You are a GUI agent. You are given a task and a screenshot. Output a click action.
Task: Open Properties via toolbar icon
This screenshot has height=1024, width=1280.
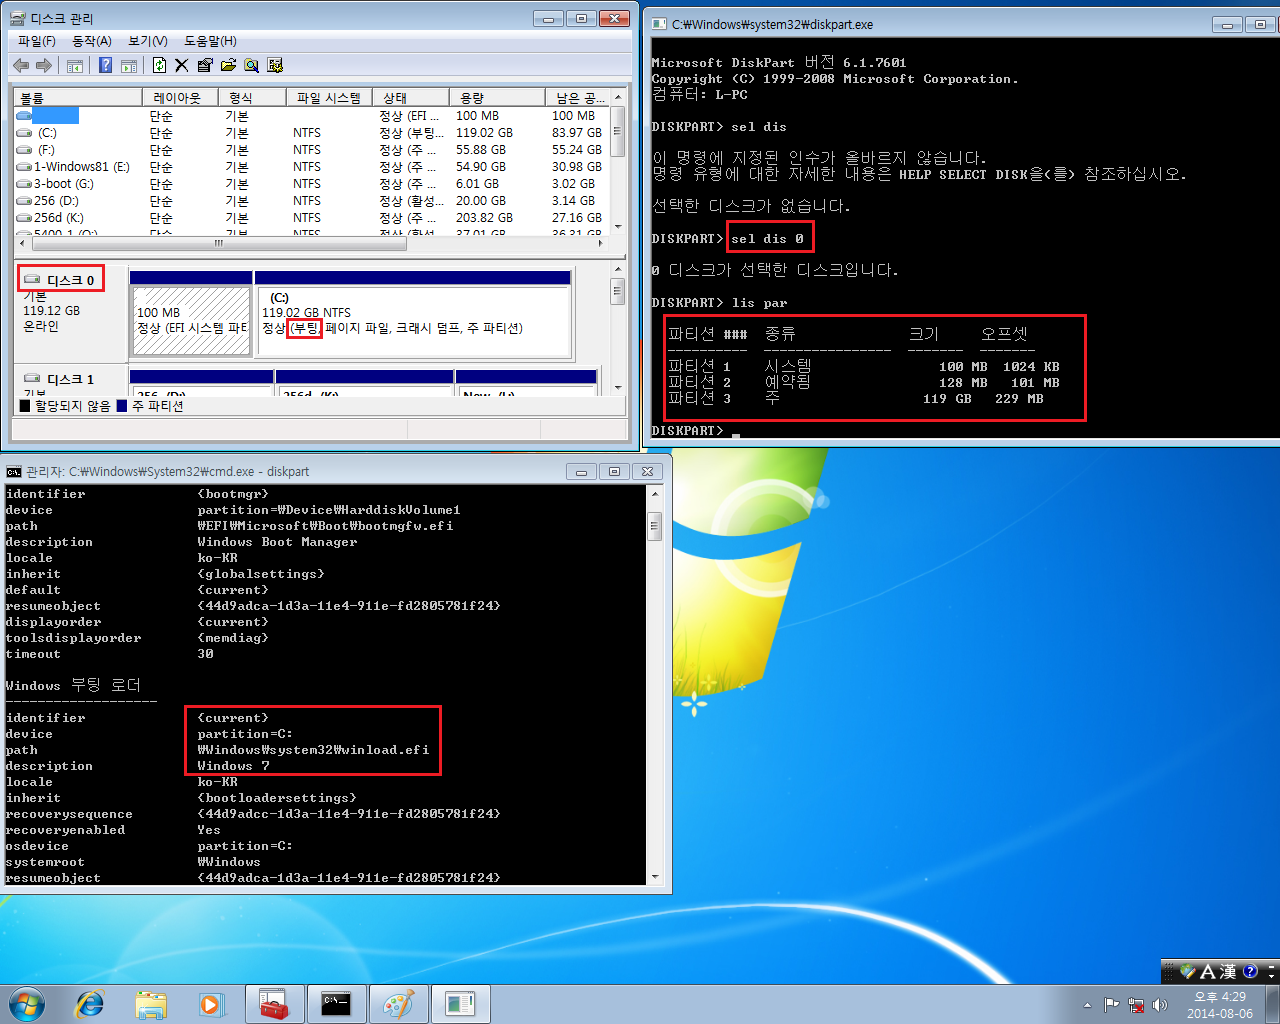205,65
